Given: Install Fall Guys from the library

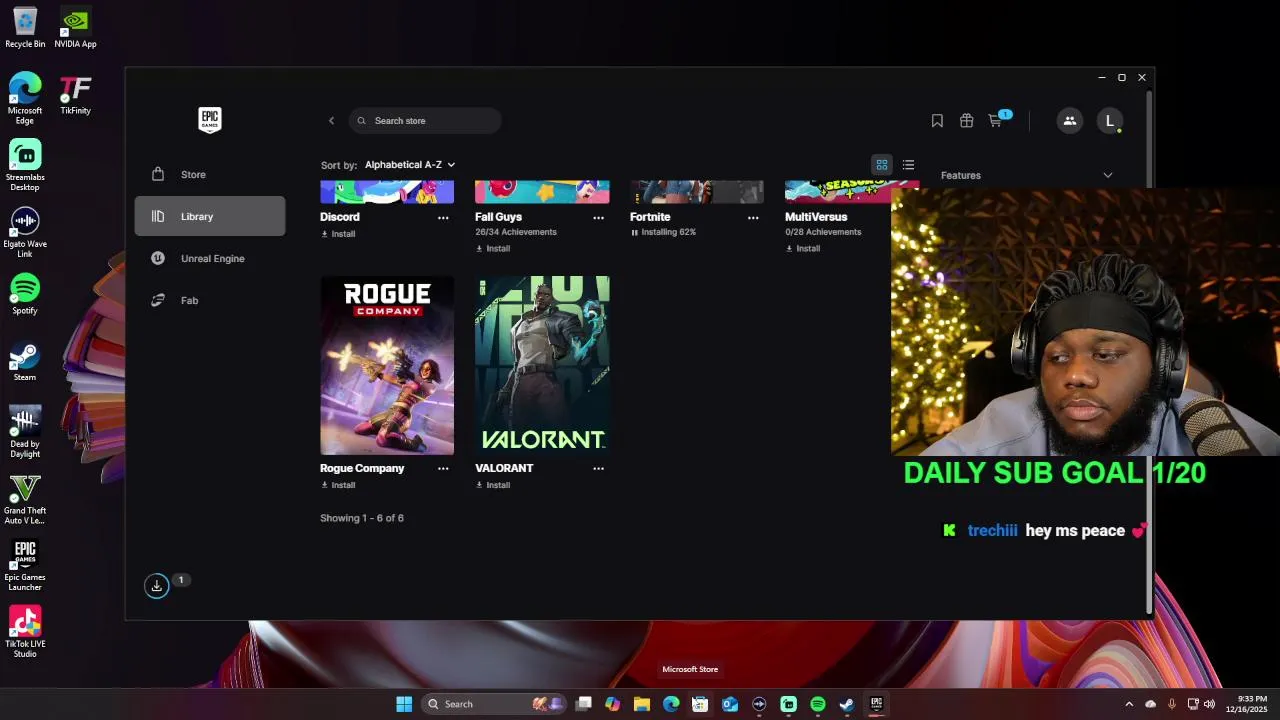Looking at the screenshot, I should (x=493, y=248).
